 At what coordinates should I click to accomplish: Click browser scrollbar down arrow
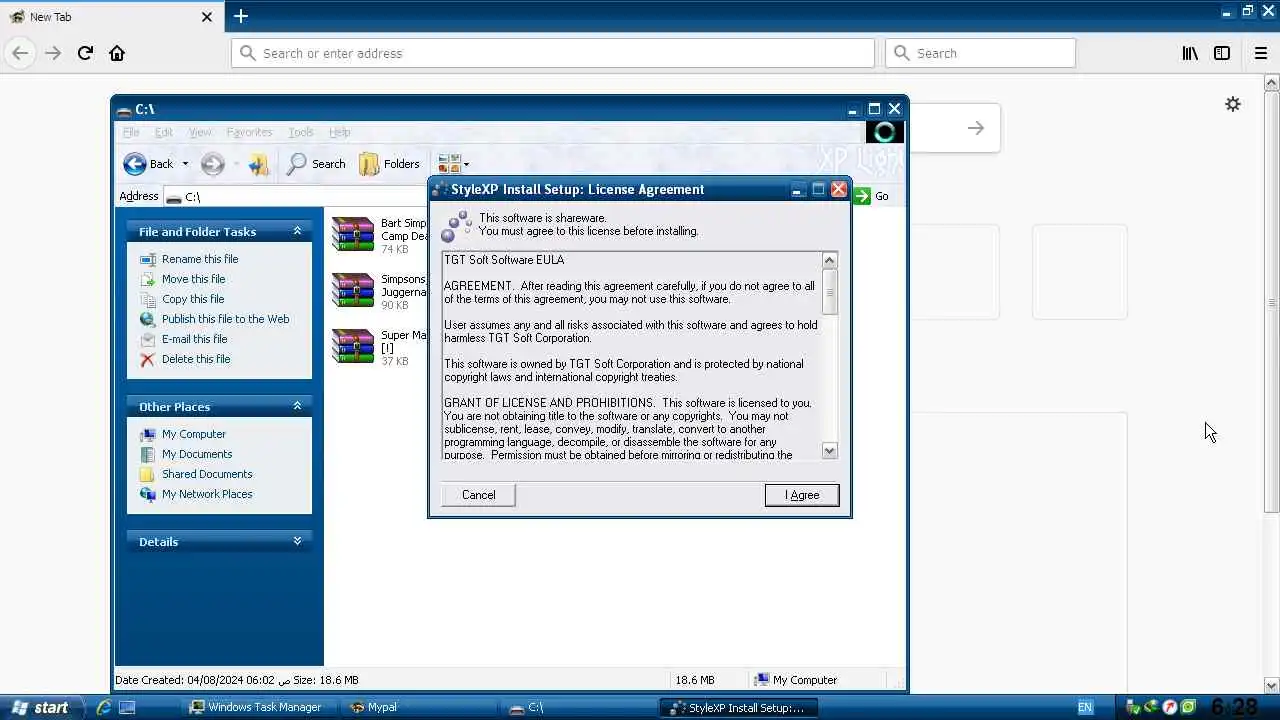point(1271,686)
